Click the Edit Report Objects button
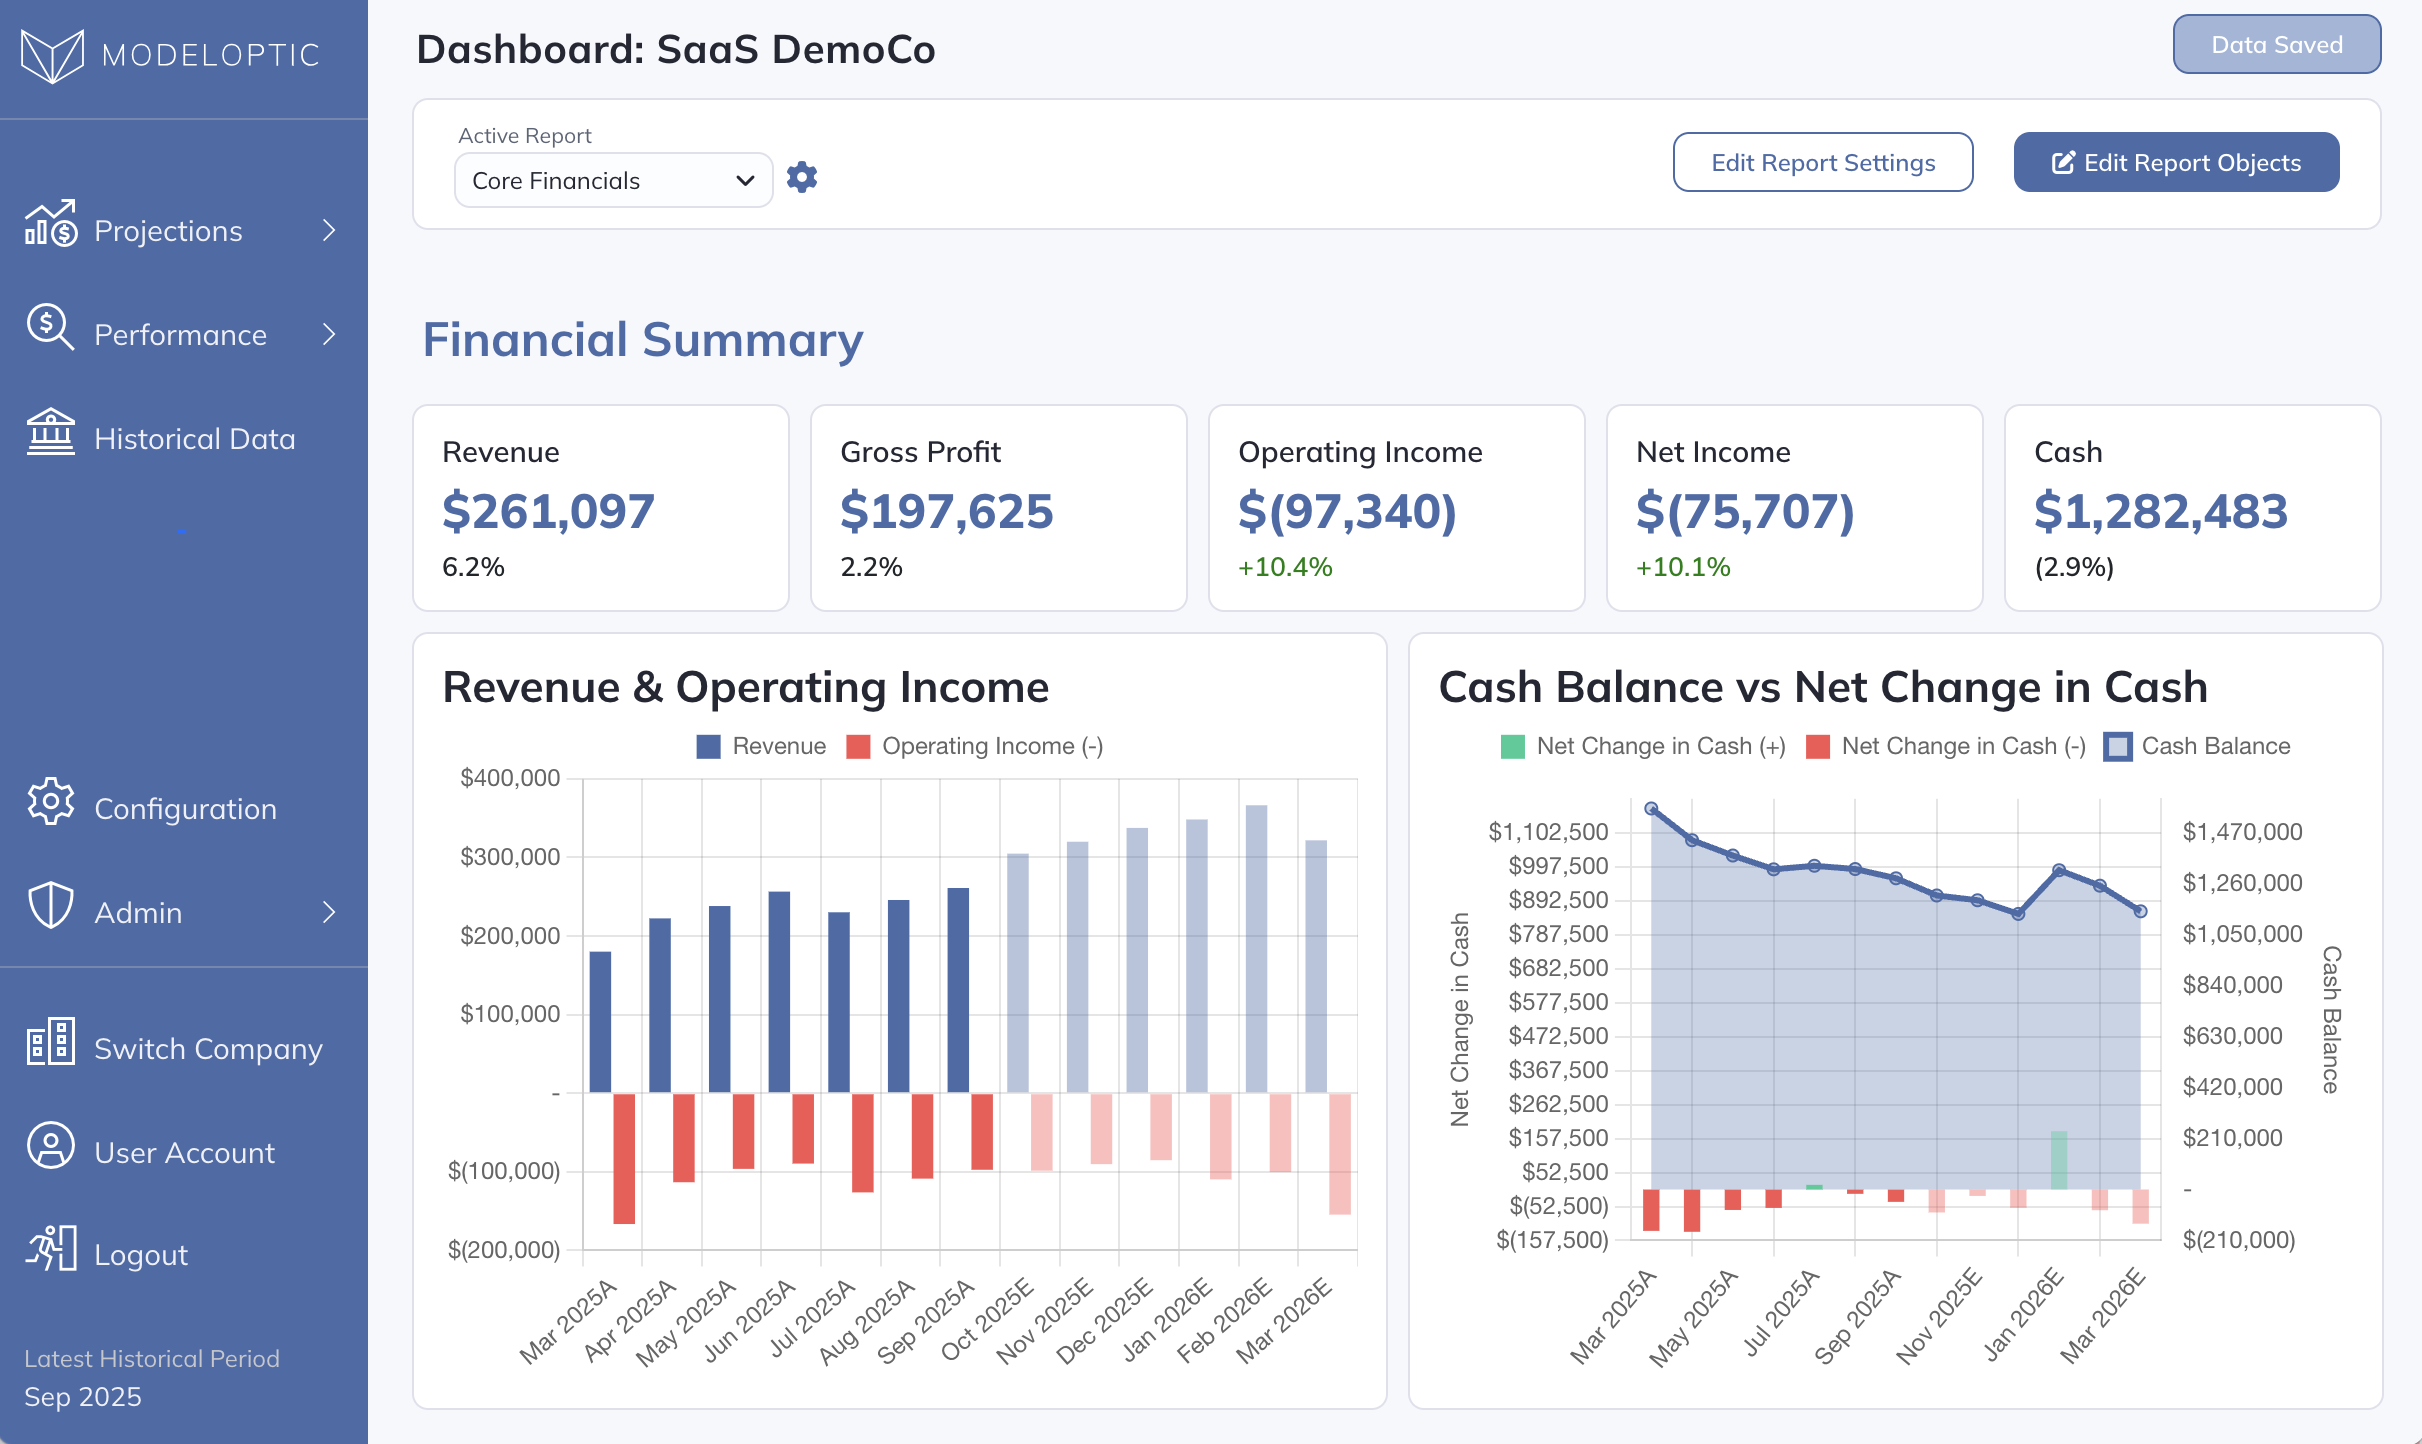The width and height of the screenshot is (2422, 1444). tap(2176, 163)
